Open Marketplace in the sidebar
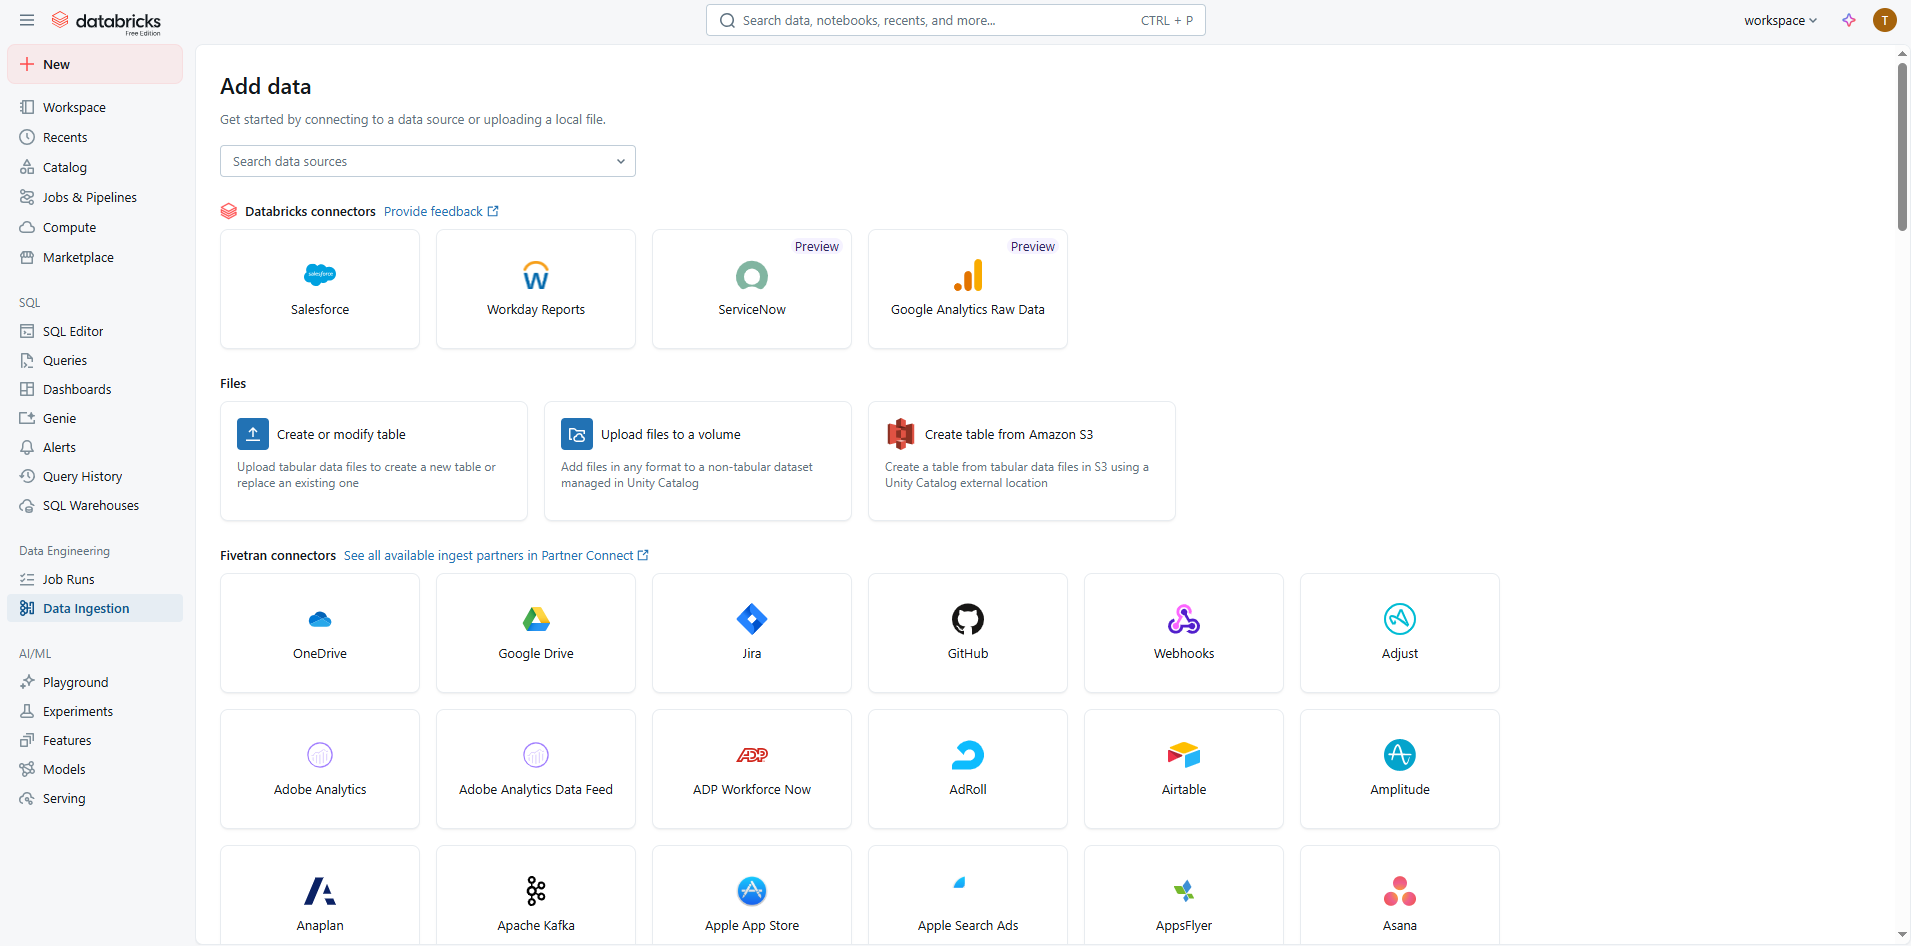 point(95,257)
